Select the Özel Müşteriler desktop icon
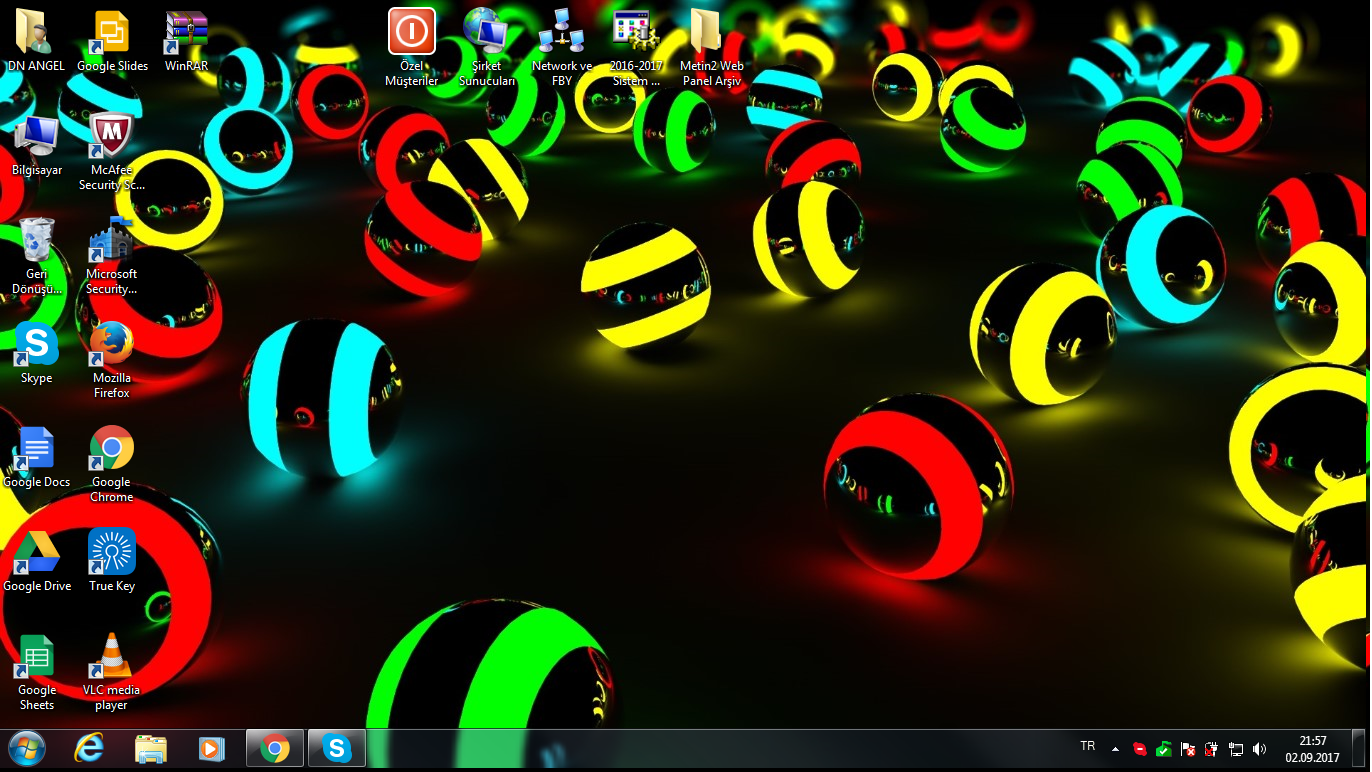Viewport: 1372px width, 772px height. click(411, 48)
